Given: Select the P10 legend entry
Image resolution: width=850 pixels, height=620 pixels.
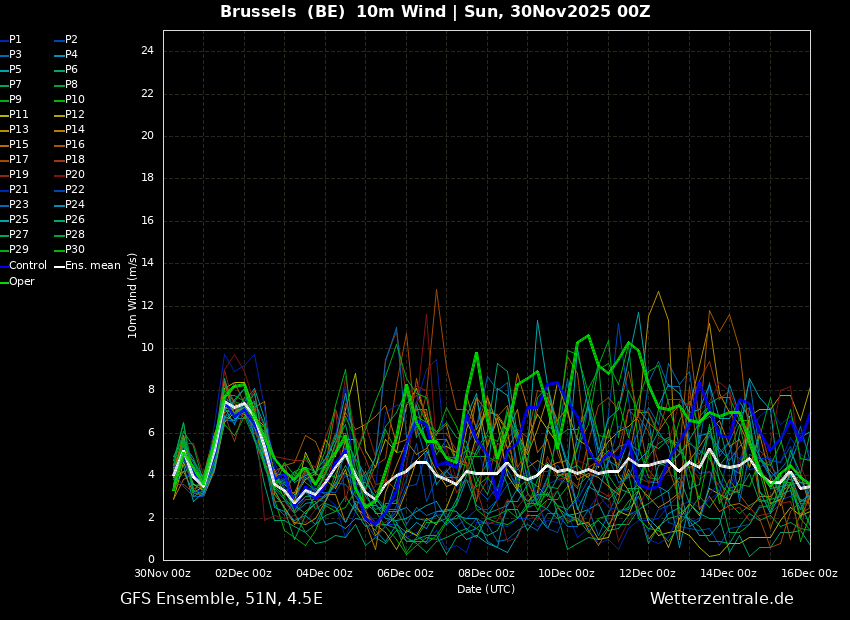Looking at the screenshot, I should click(x=75, y=100).
